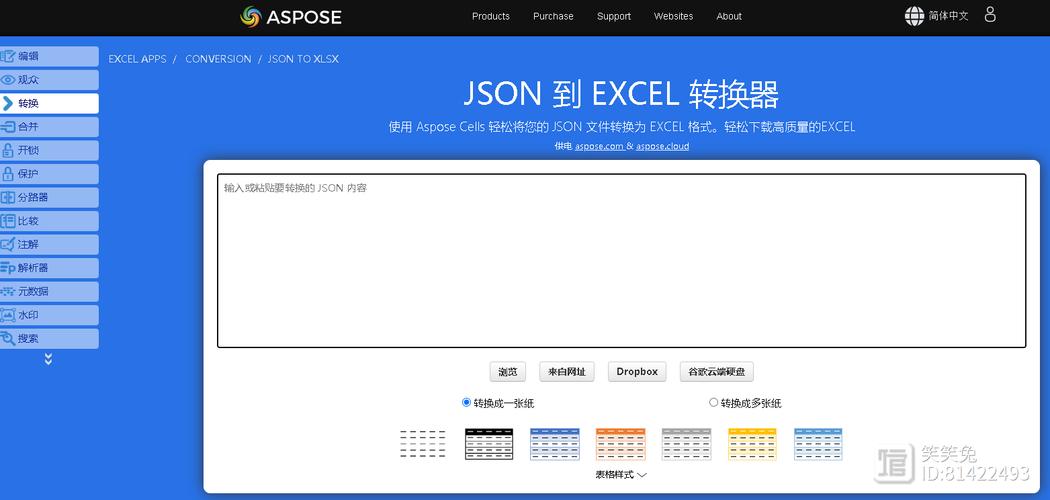Click the 观众 (viewer) eye icon
The image size is (1050, 500).
click(x=8, y=80)
